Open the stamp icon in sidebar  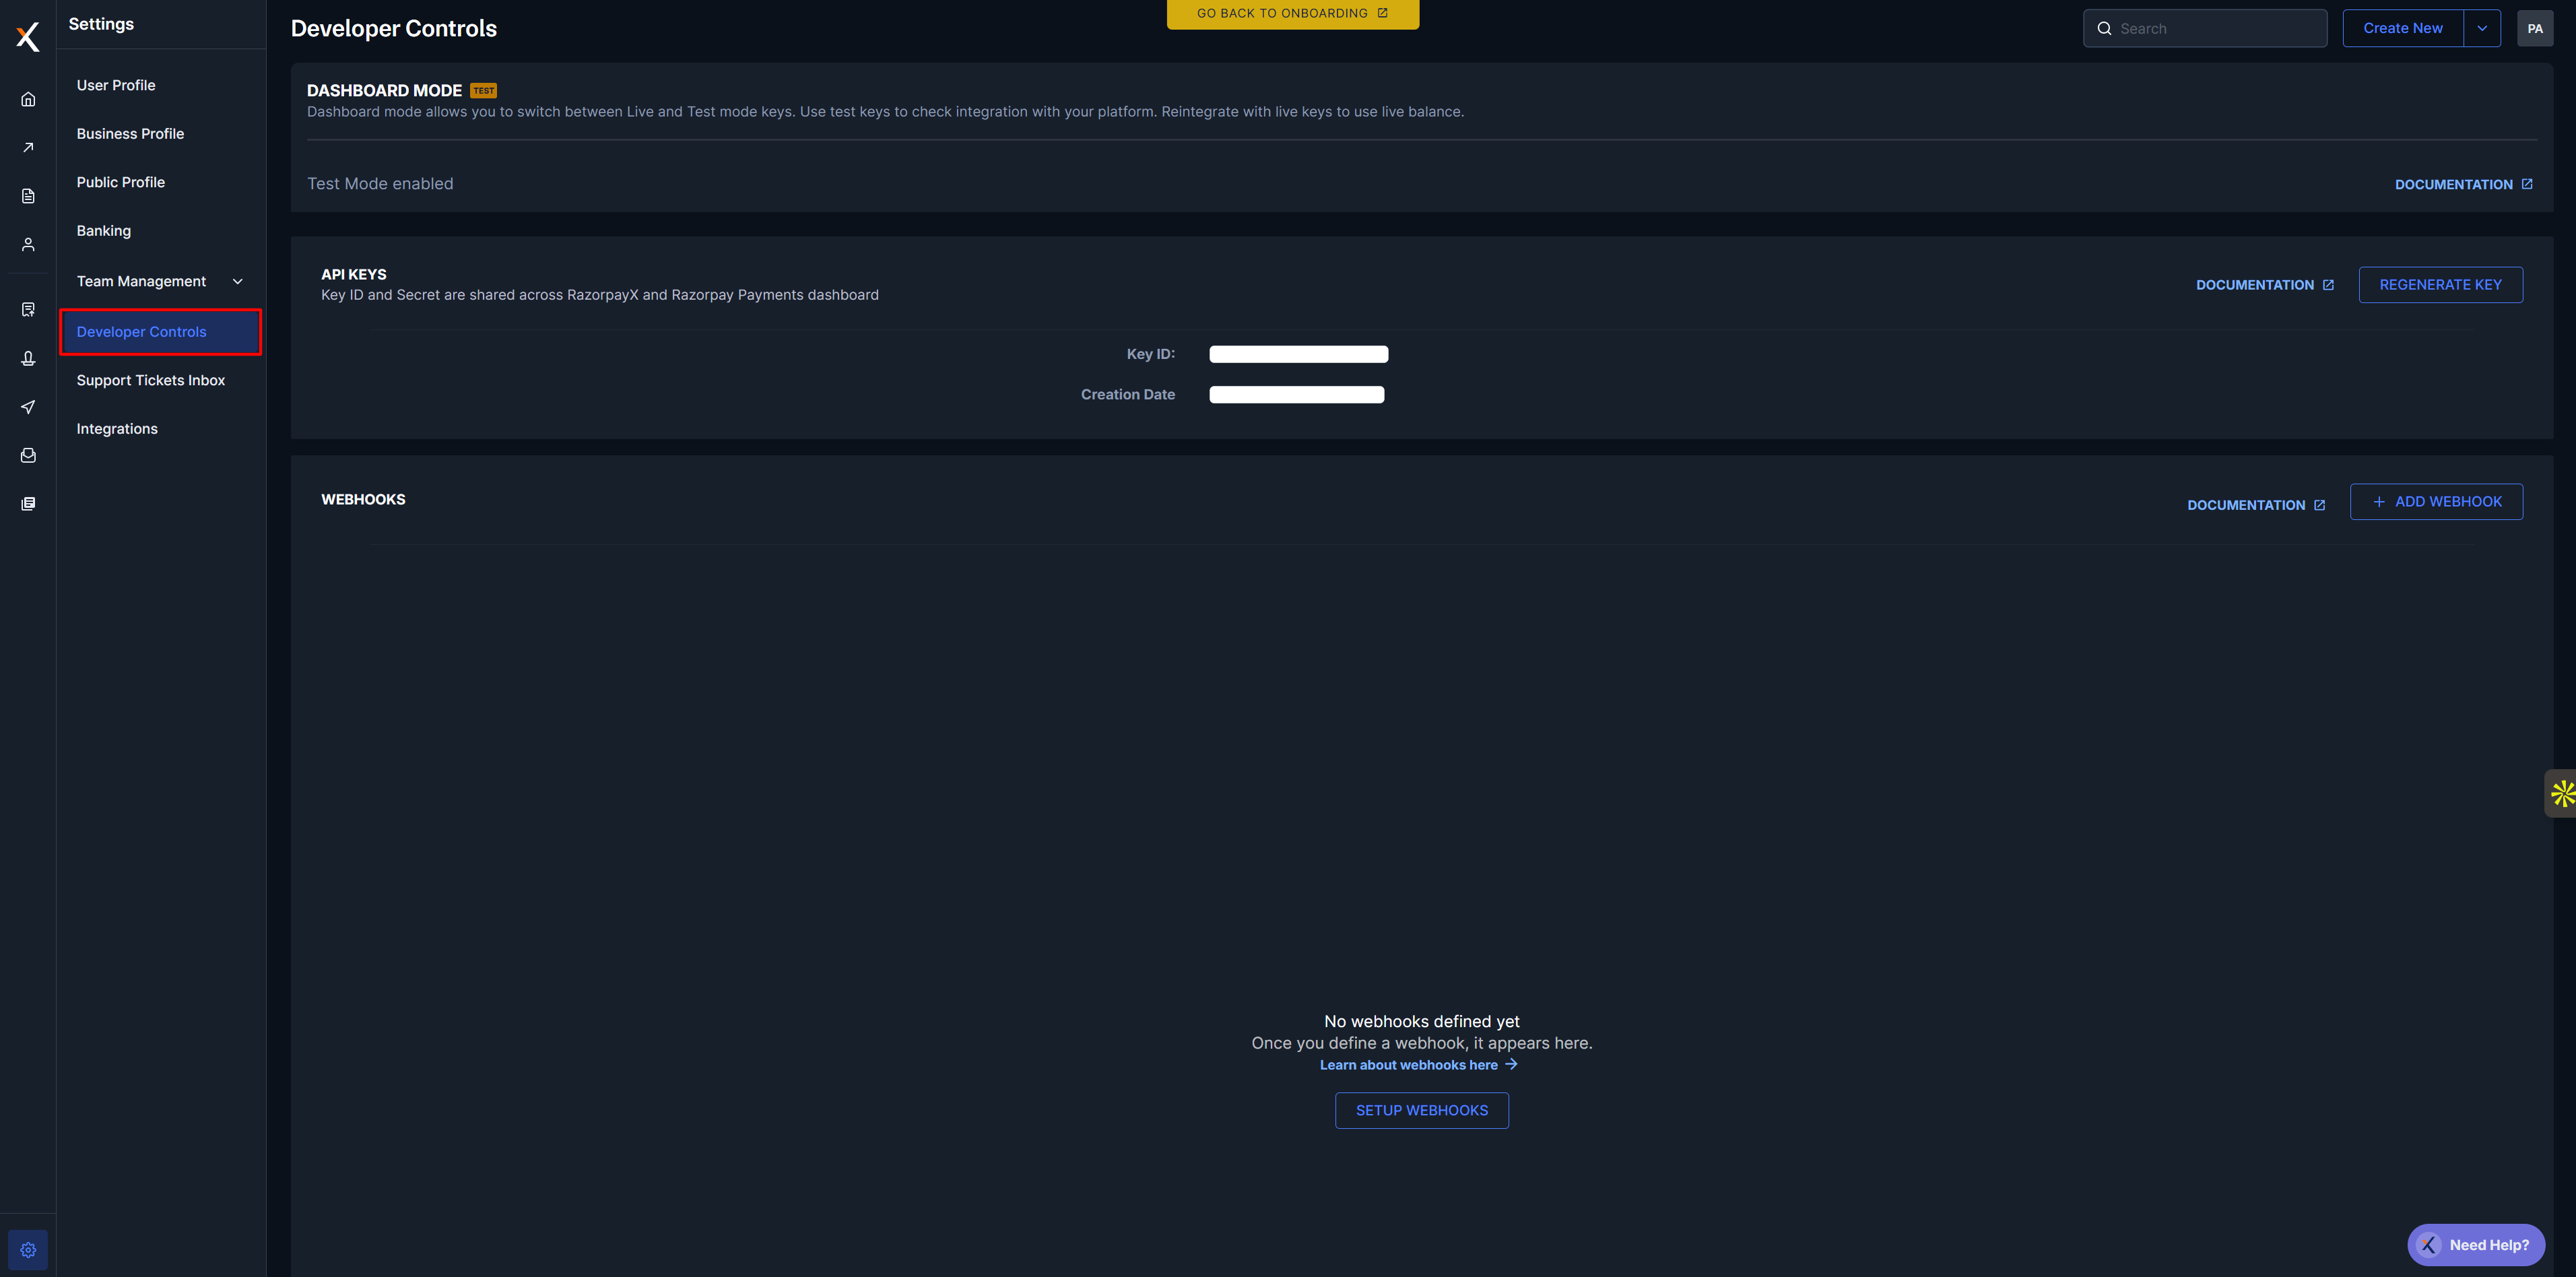[x=28, y=358]
